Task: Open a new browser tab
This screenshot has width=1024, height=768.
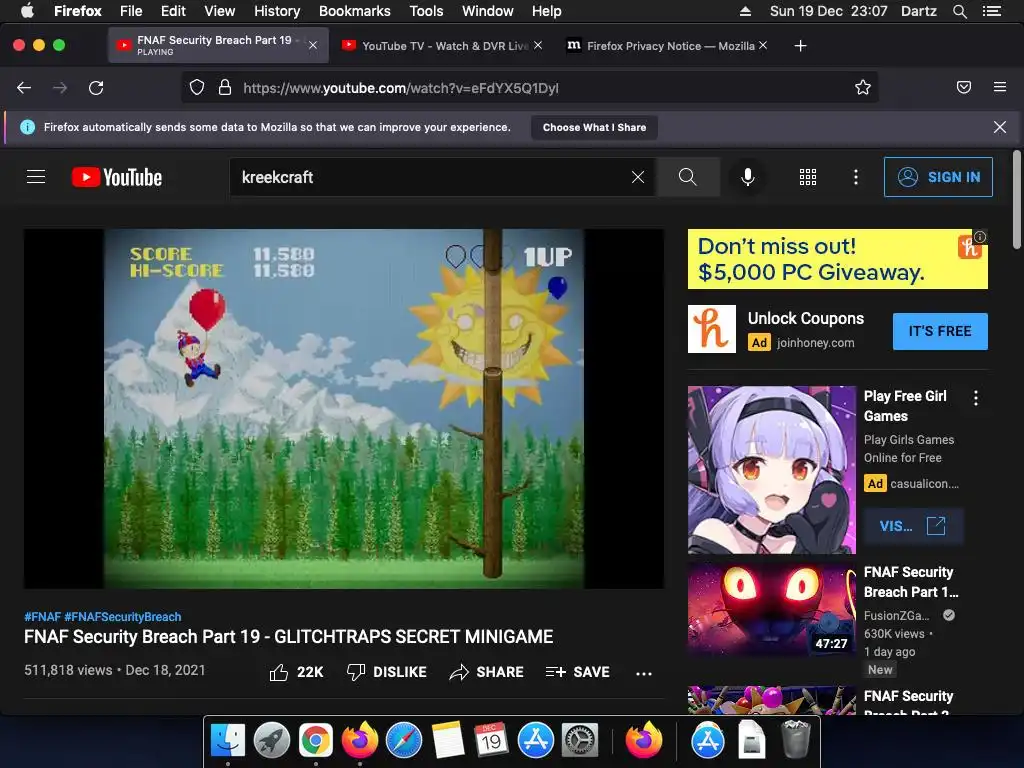Action: (800, 46)
